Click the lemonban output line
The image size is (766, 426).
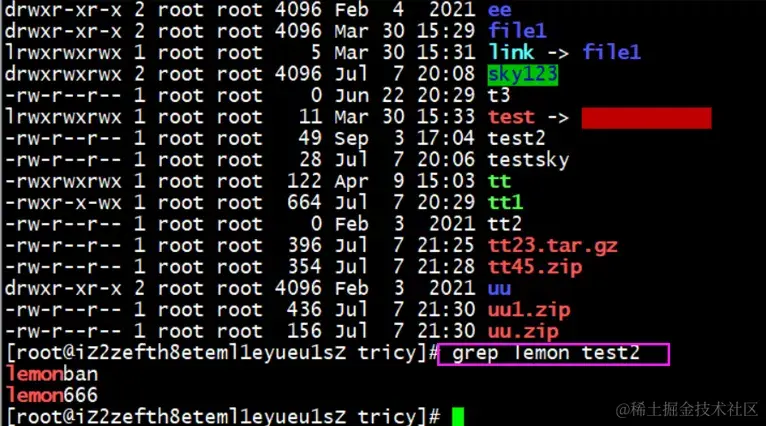pyautogui.click(x=52, y=374)
